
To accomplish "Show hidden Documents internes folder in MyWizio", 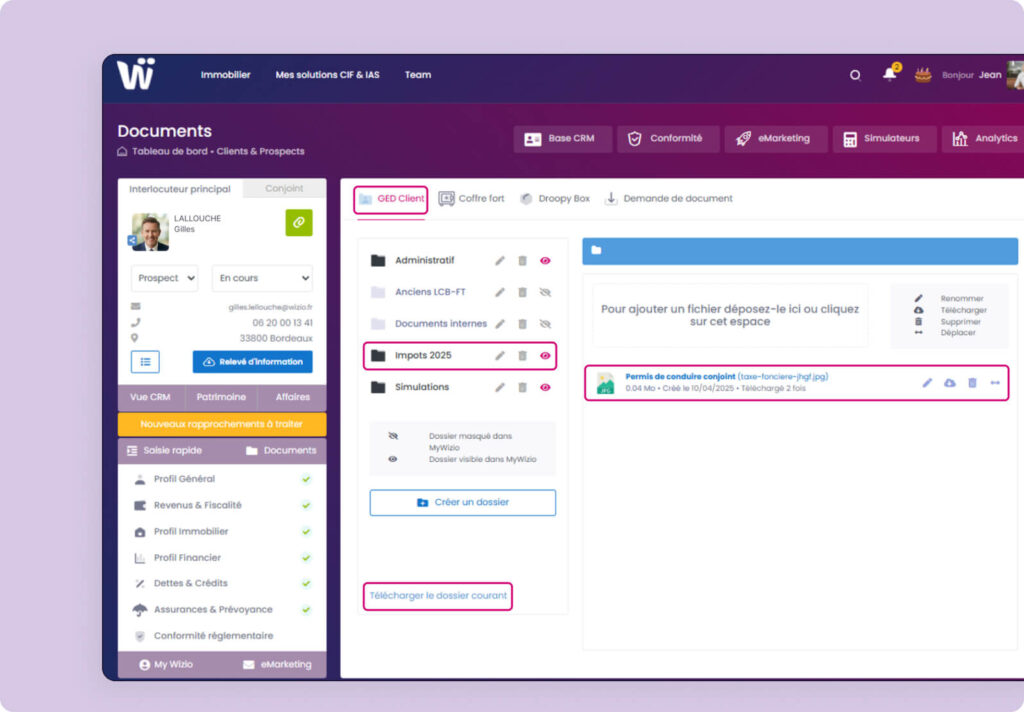I will tap(545, 323).
